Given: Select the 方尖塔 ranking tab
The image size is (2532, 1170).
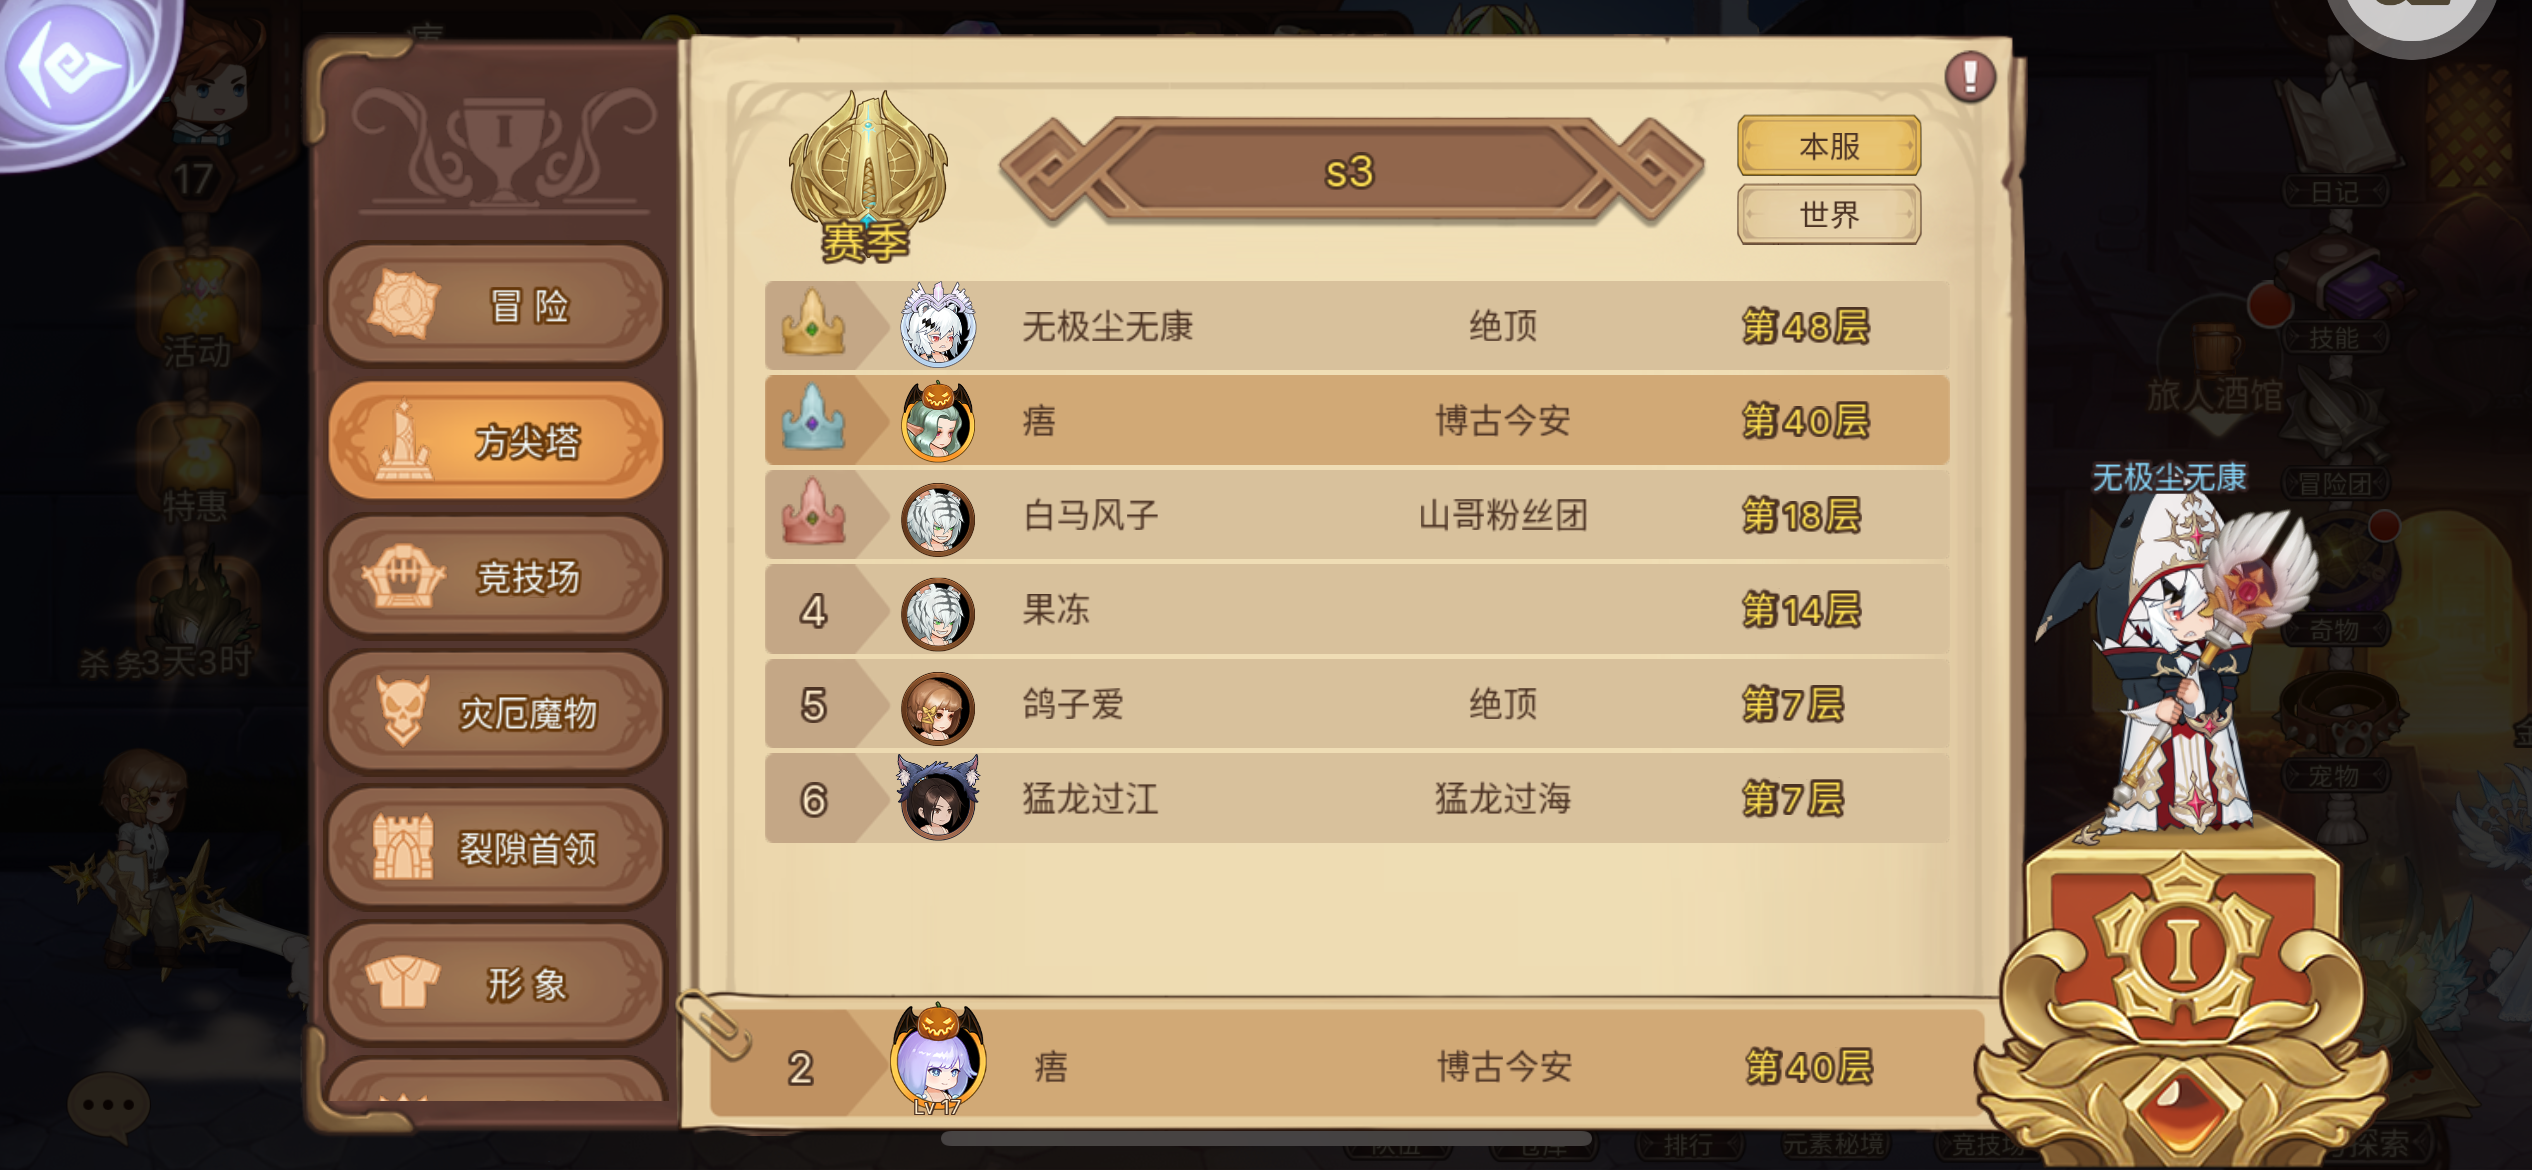Looking at the screenshot, I should click(496, 440).
